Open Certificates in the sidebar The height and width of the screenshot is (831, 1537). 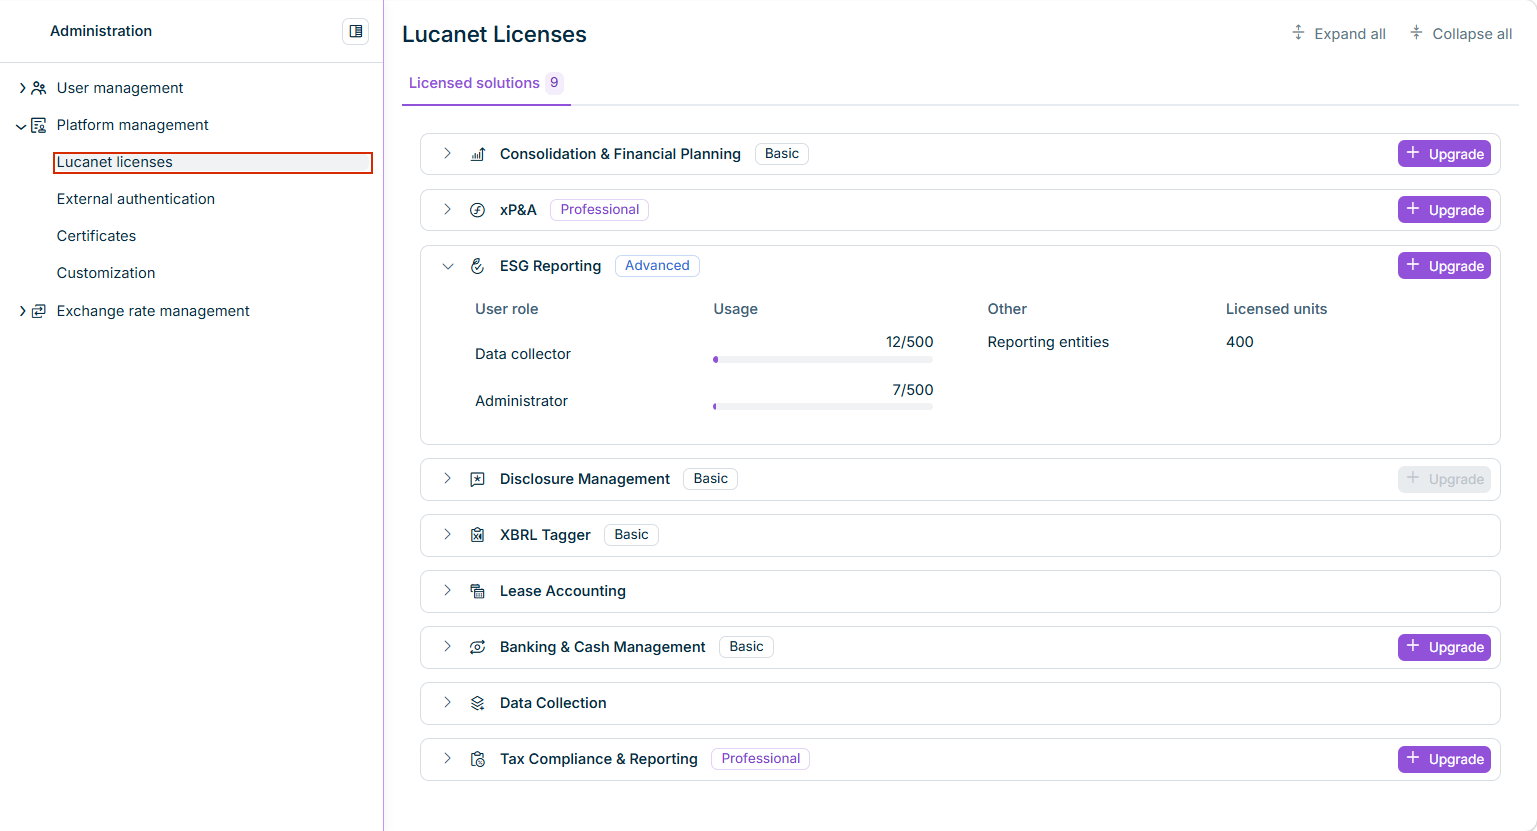[x=96, y=236]
